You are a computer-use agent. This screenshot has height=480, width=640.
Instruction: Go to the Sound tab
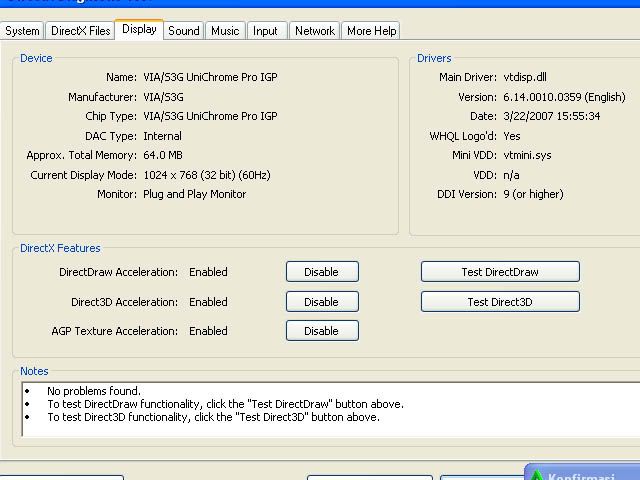click(184, 31)
